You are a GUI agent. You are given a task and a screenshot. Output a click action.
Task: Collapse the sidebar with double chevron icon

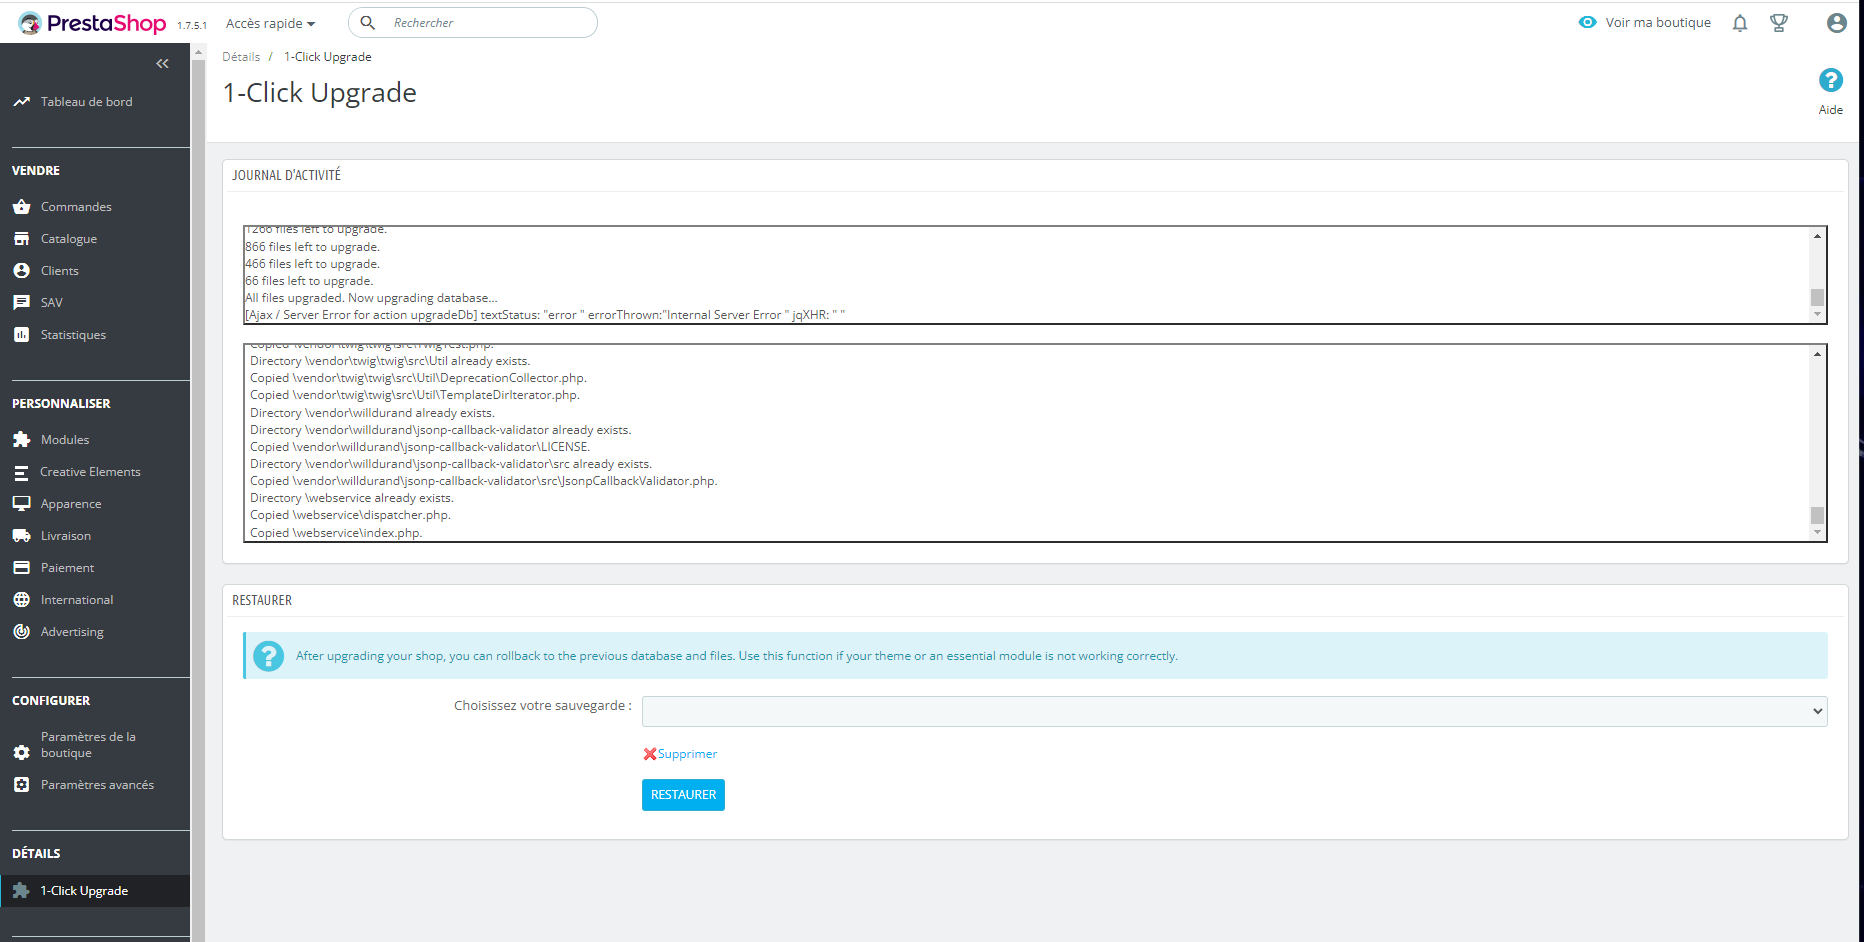162,63
